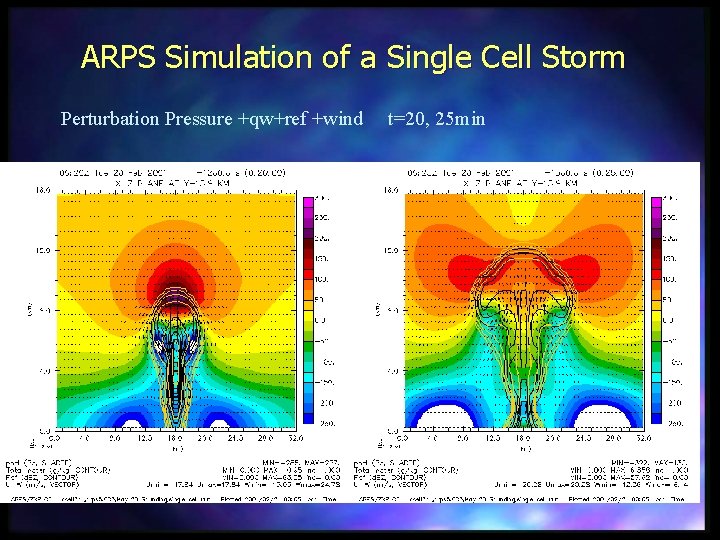Click the left plot's footer file path line
720x540 pixels.
click(173, 499)
